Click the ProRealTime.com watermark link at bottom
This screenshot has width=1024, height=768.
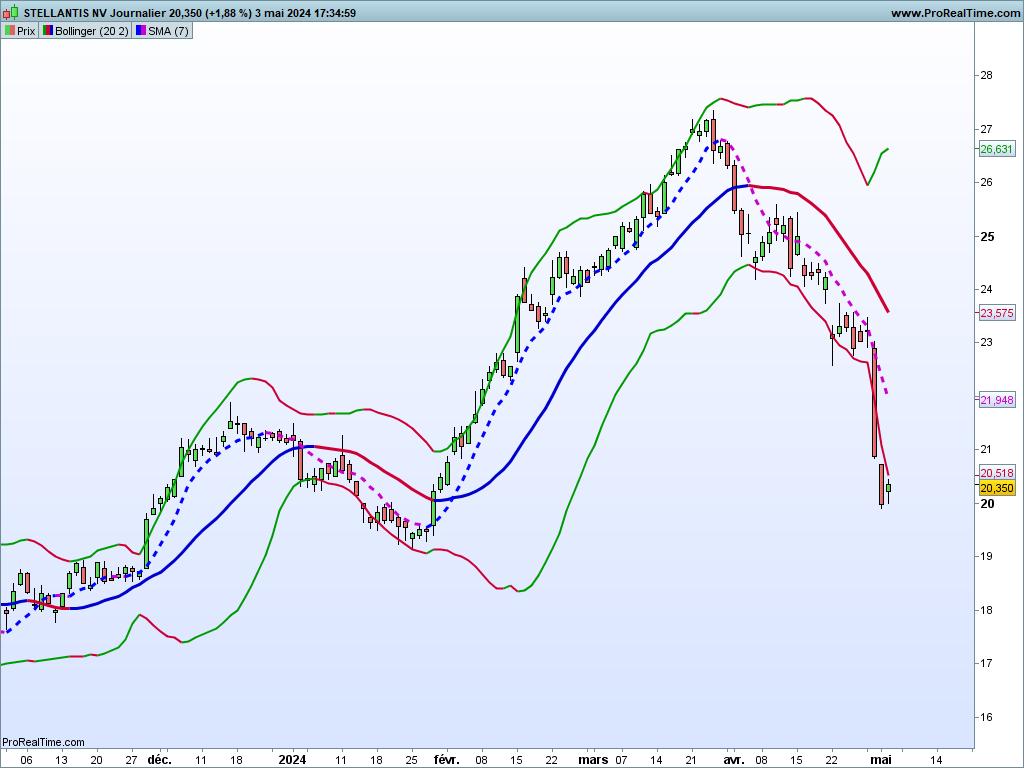click(43, 742)
